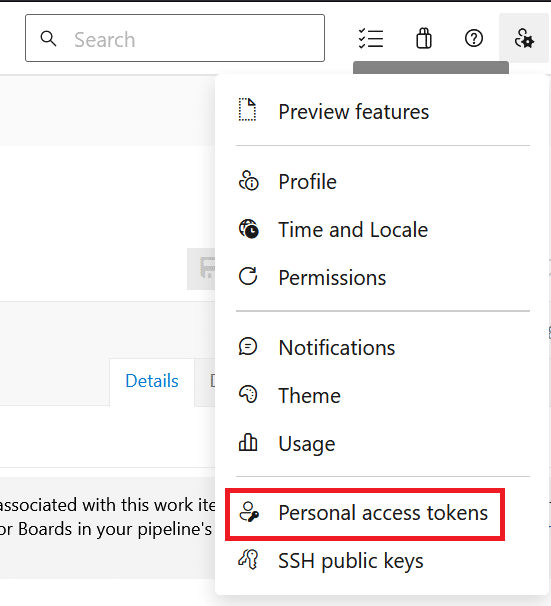Open Personal access tokens menu entry

365,514
